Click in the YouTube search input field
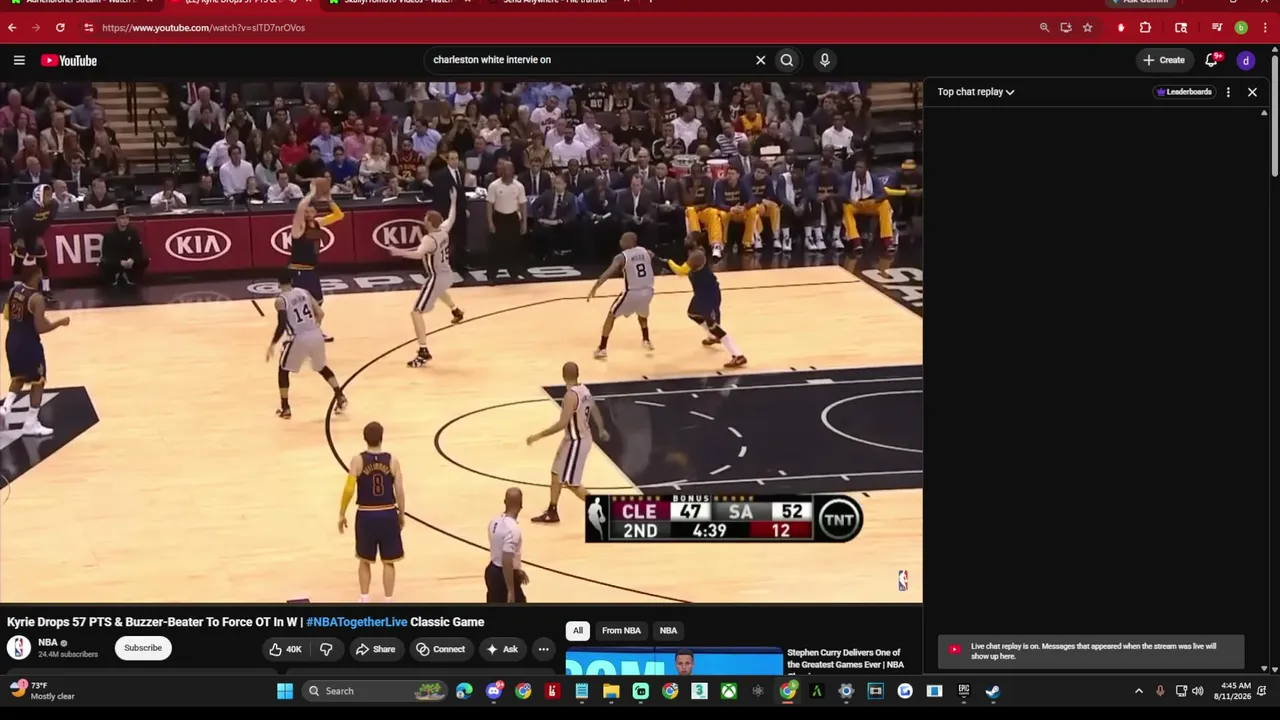The width and height of the screenshot is (1280, 720). point(590,60)
